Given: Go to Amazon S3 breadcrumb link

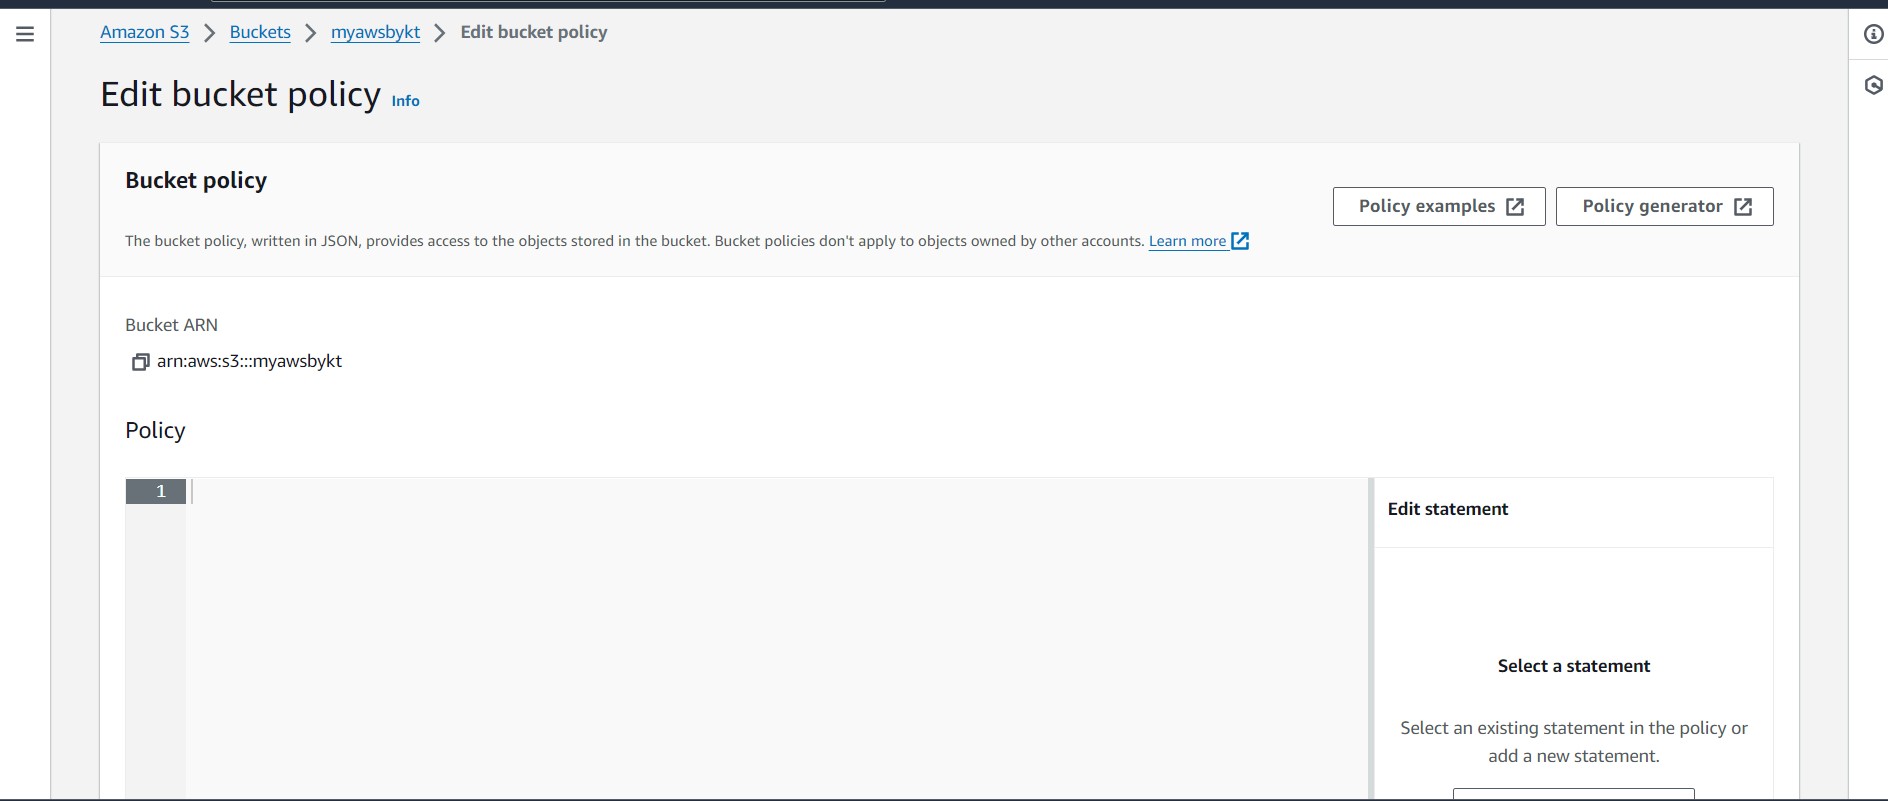Looking at the screenshot, I should pos(144,32).
